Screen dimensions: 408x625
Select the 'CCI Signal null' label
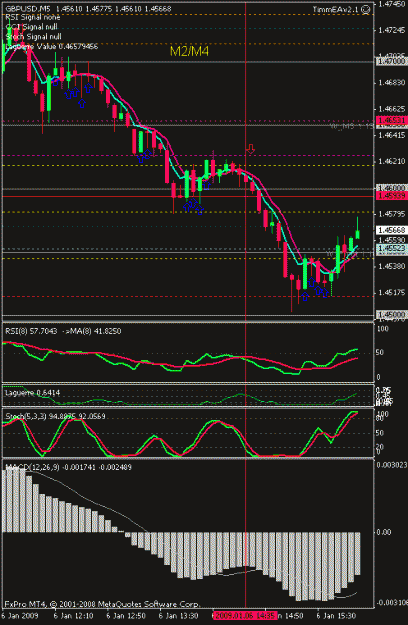(x=31, y=27)
